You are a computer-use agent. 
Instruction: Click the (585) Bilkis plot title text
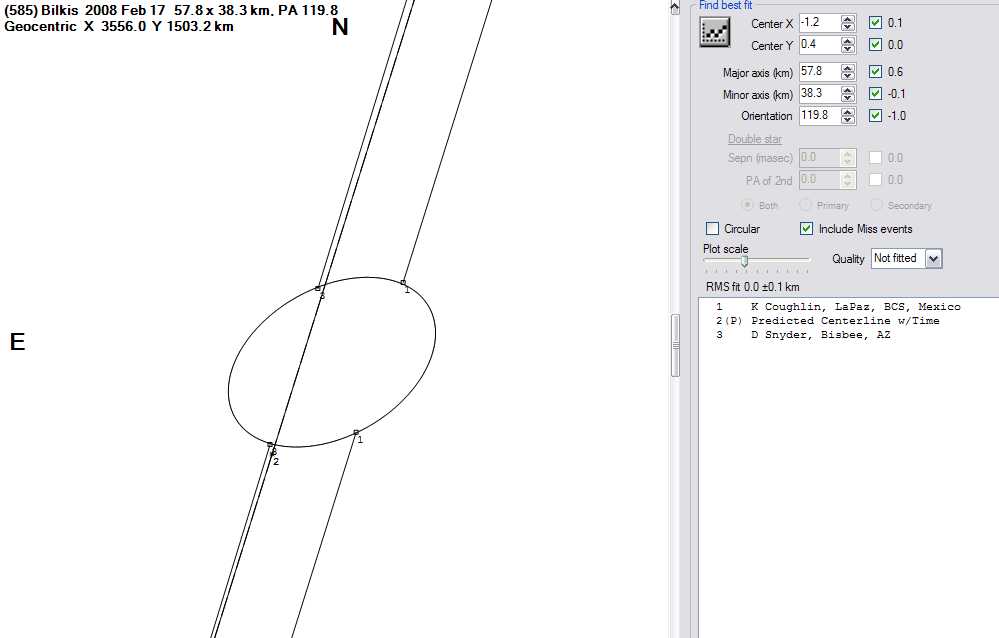[x=171, y=10]
